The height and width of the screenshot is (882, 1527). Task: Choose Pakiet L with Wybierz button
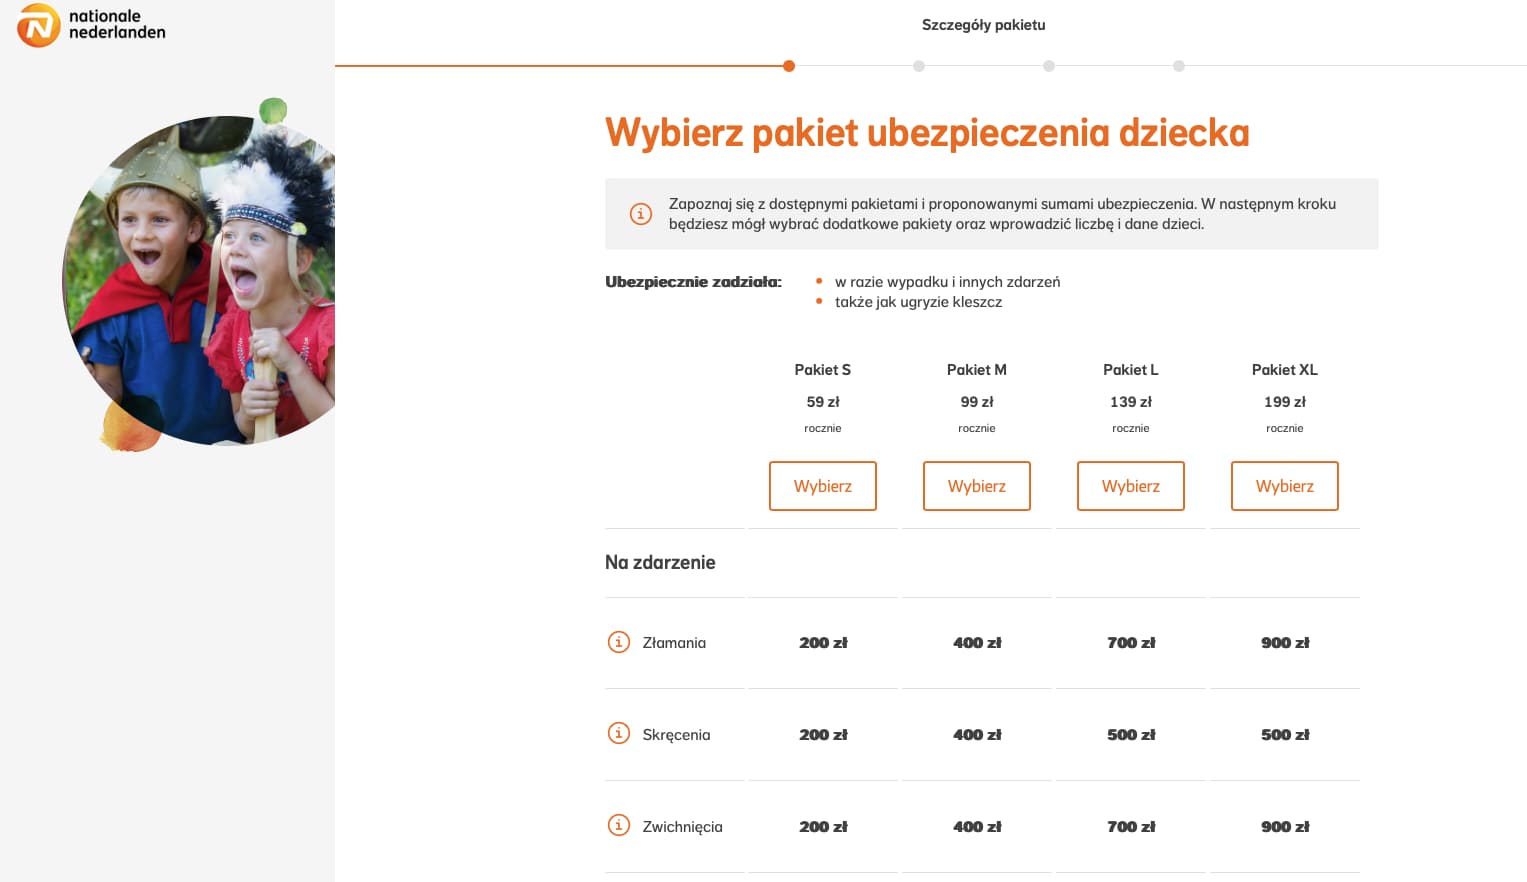pos(1131,486)
